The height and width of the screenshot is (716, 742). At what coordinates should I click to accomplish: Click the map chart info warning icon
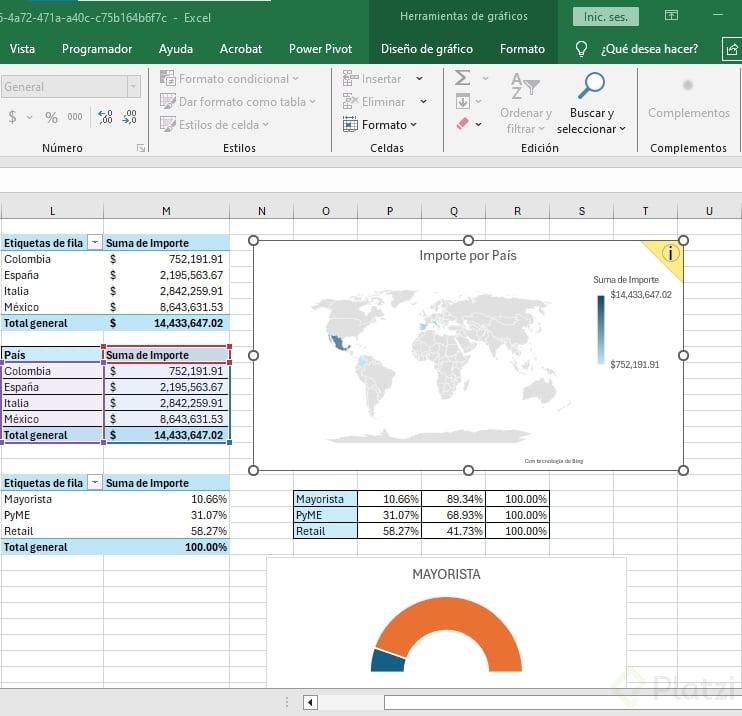click(670, 254)
